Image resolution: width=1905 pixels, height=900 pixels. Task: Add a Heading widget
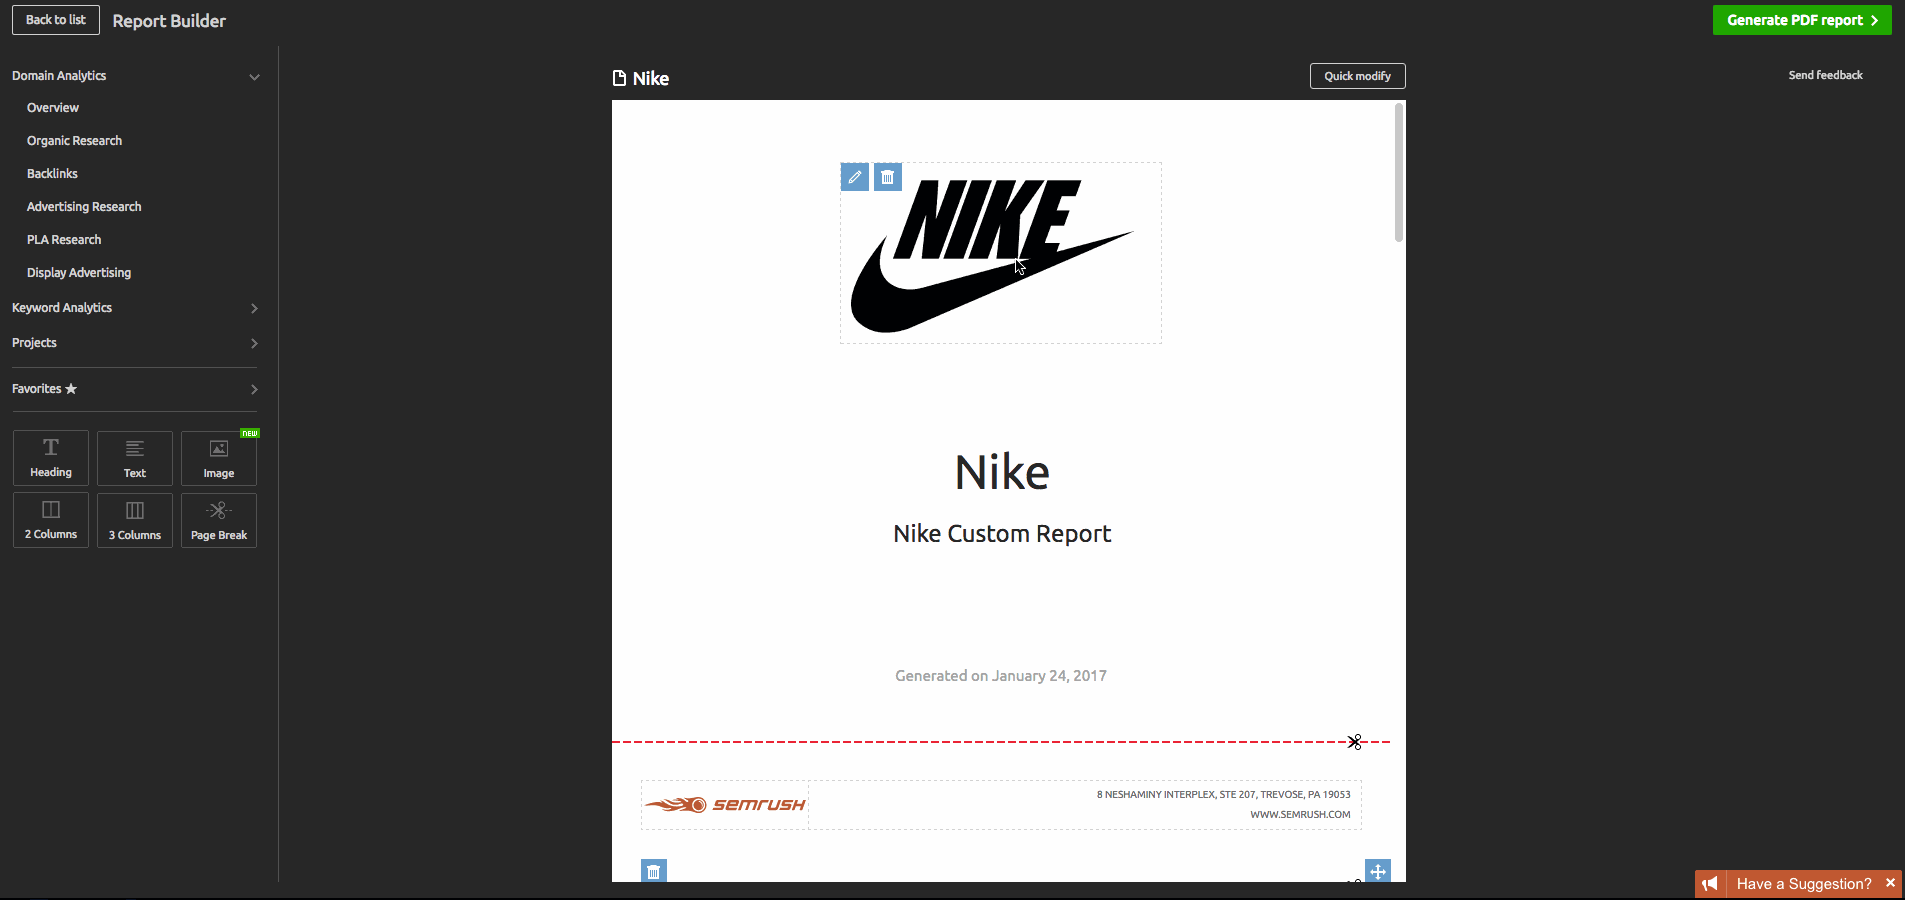pyautogui.click(x=51, y=458)
